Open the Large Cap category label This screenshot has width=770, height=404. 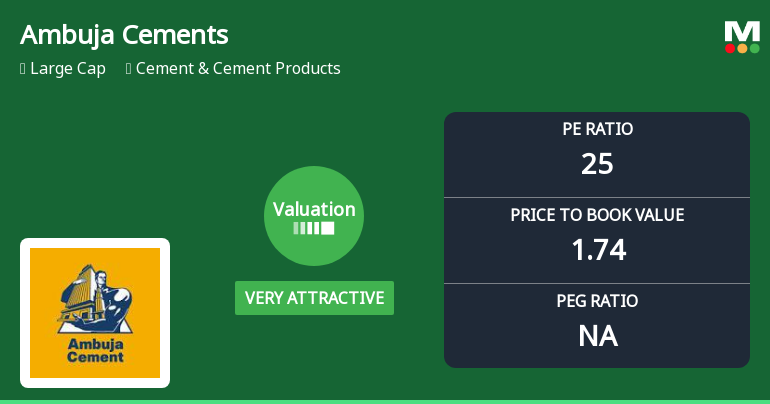(68, 69)
